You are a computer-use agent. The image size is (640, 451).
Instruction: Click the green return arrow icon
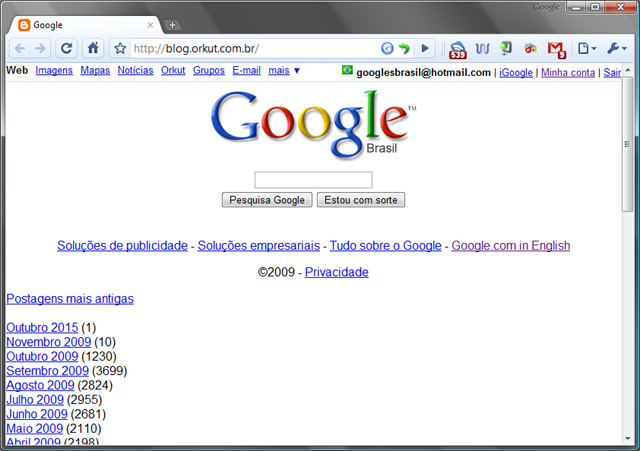[x=404, y=49]
